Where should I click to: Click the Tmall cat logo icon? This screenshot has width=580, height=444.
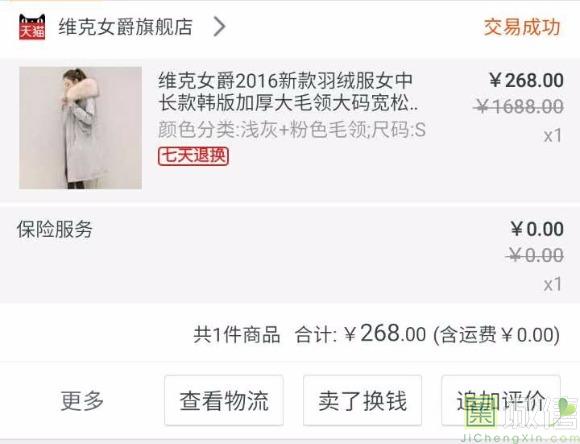tap(32, 27)
